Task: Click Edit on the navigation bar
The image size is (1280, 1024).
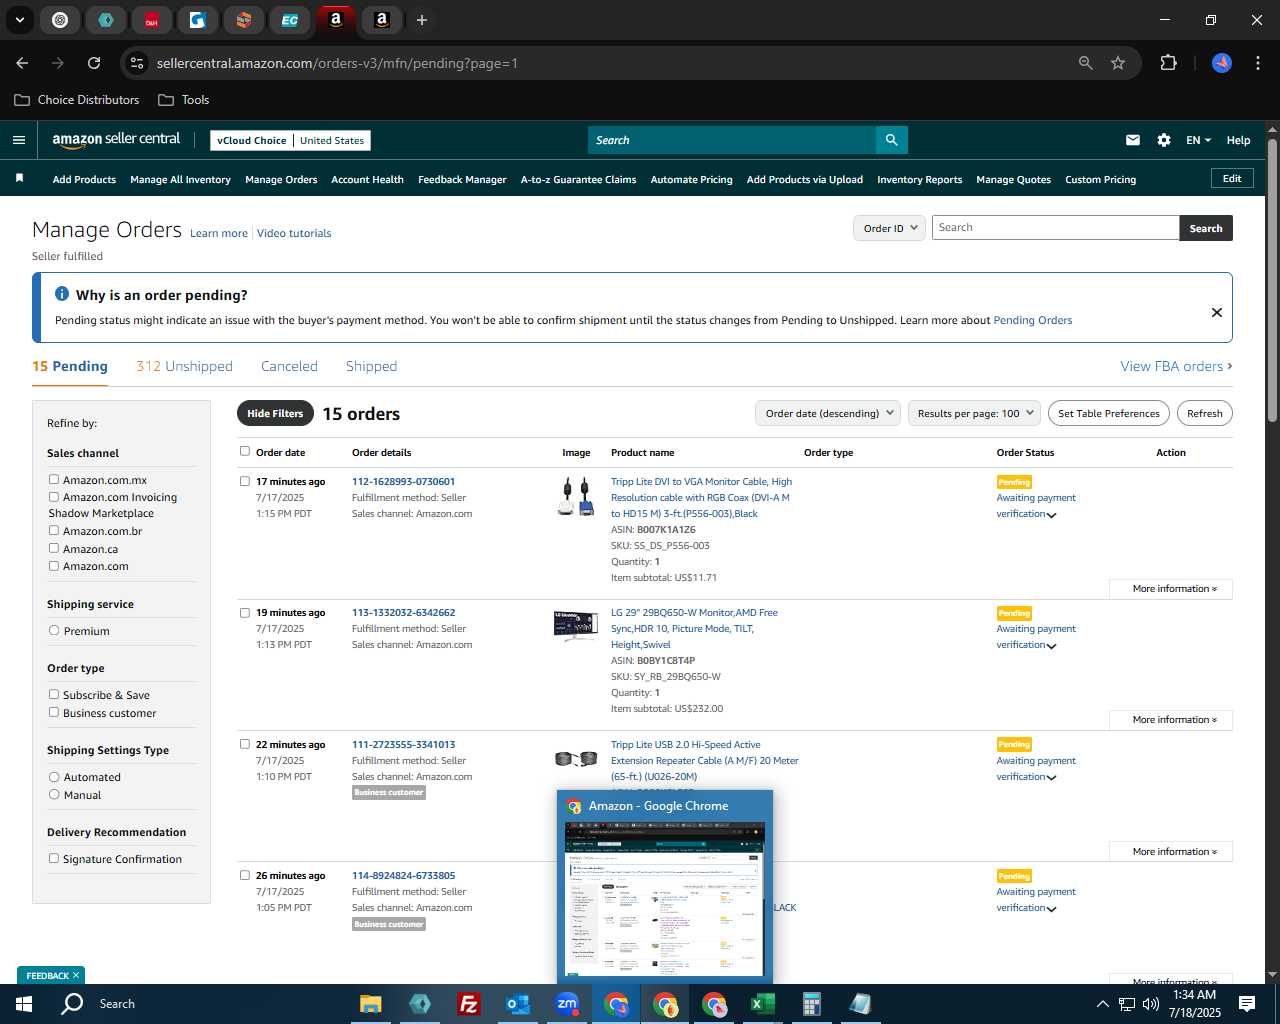Action: point(1232,178)
